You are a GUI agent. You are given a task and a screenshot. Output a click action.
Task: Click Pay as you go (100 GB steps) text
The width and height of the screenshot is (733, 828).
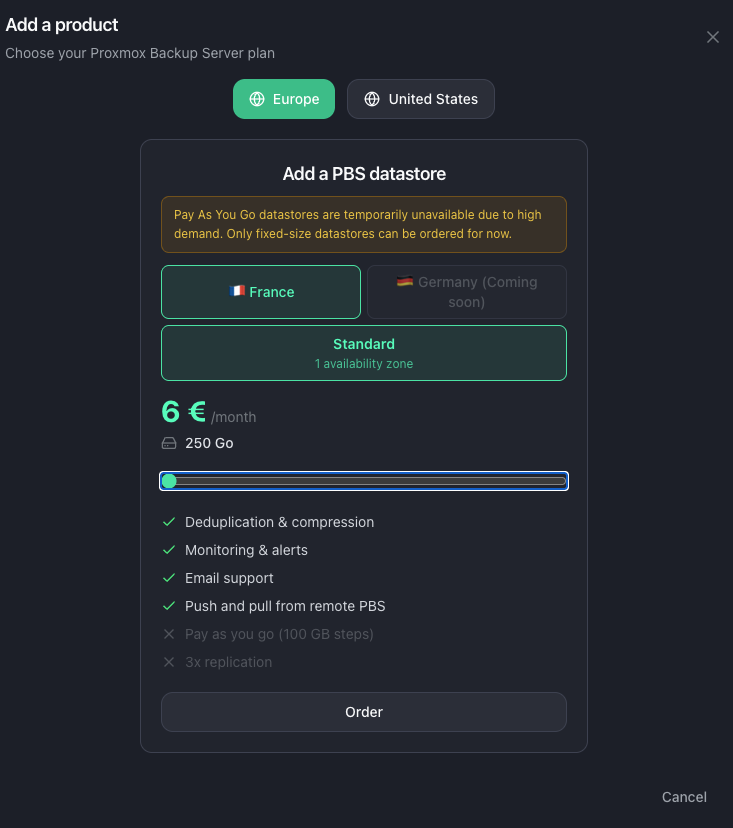[x=279, y=634]
